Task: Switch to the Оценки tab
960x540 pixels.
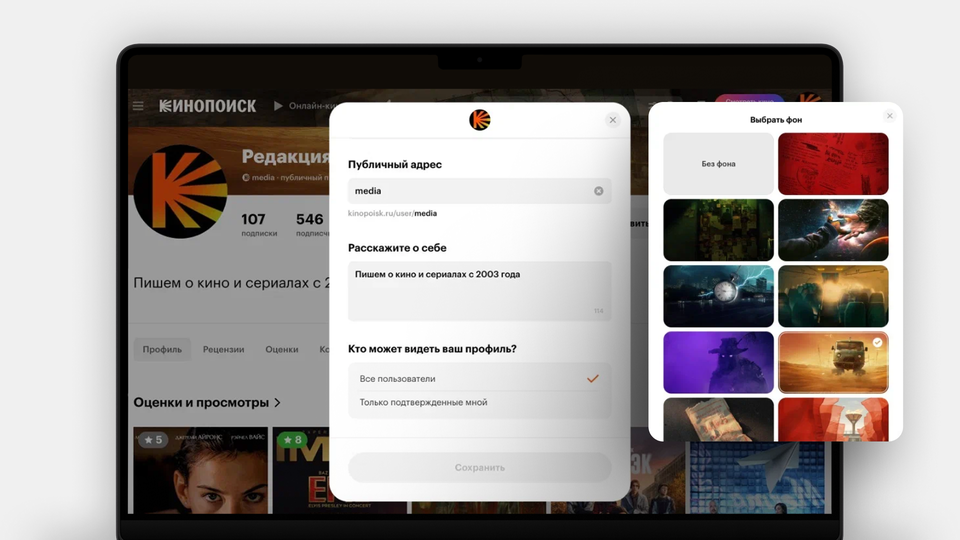Action: (282, 350)
